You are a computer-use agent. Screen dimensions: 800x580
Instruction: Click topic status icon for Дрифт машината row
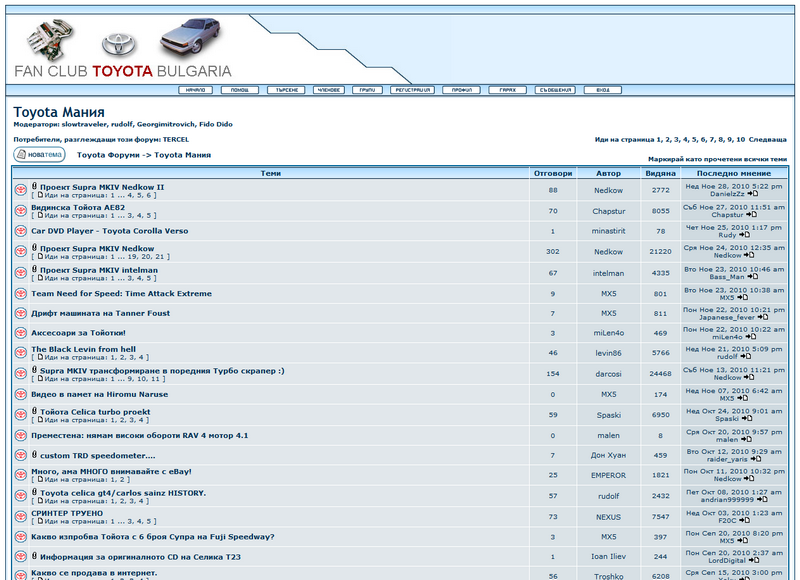pyautogui.click(x=20, y=313)
